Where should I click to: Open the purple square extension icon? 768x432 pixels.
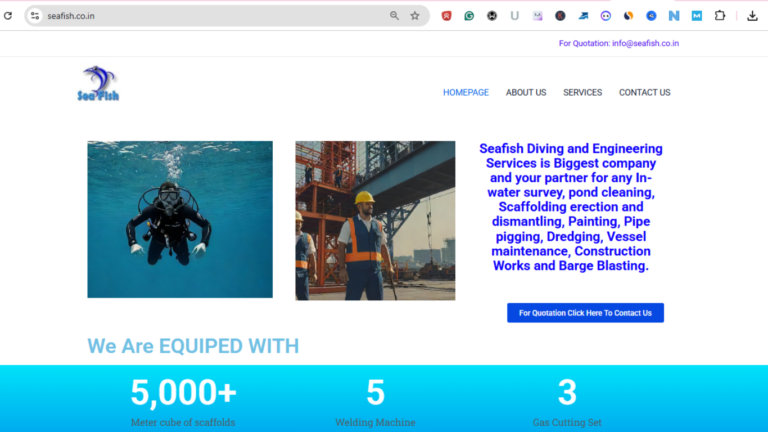pos(538,16)
